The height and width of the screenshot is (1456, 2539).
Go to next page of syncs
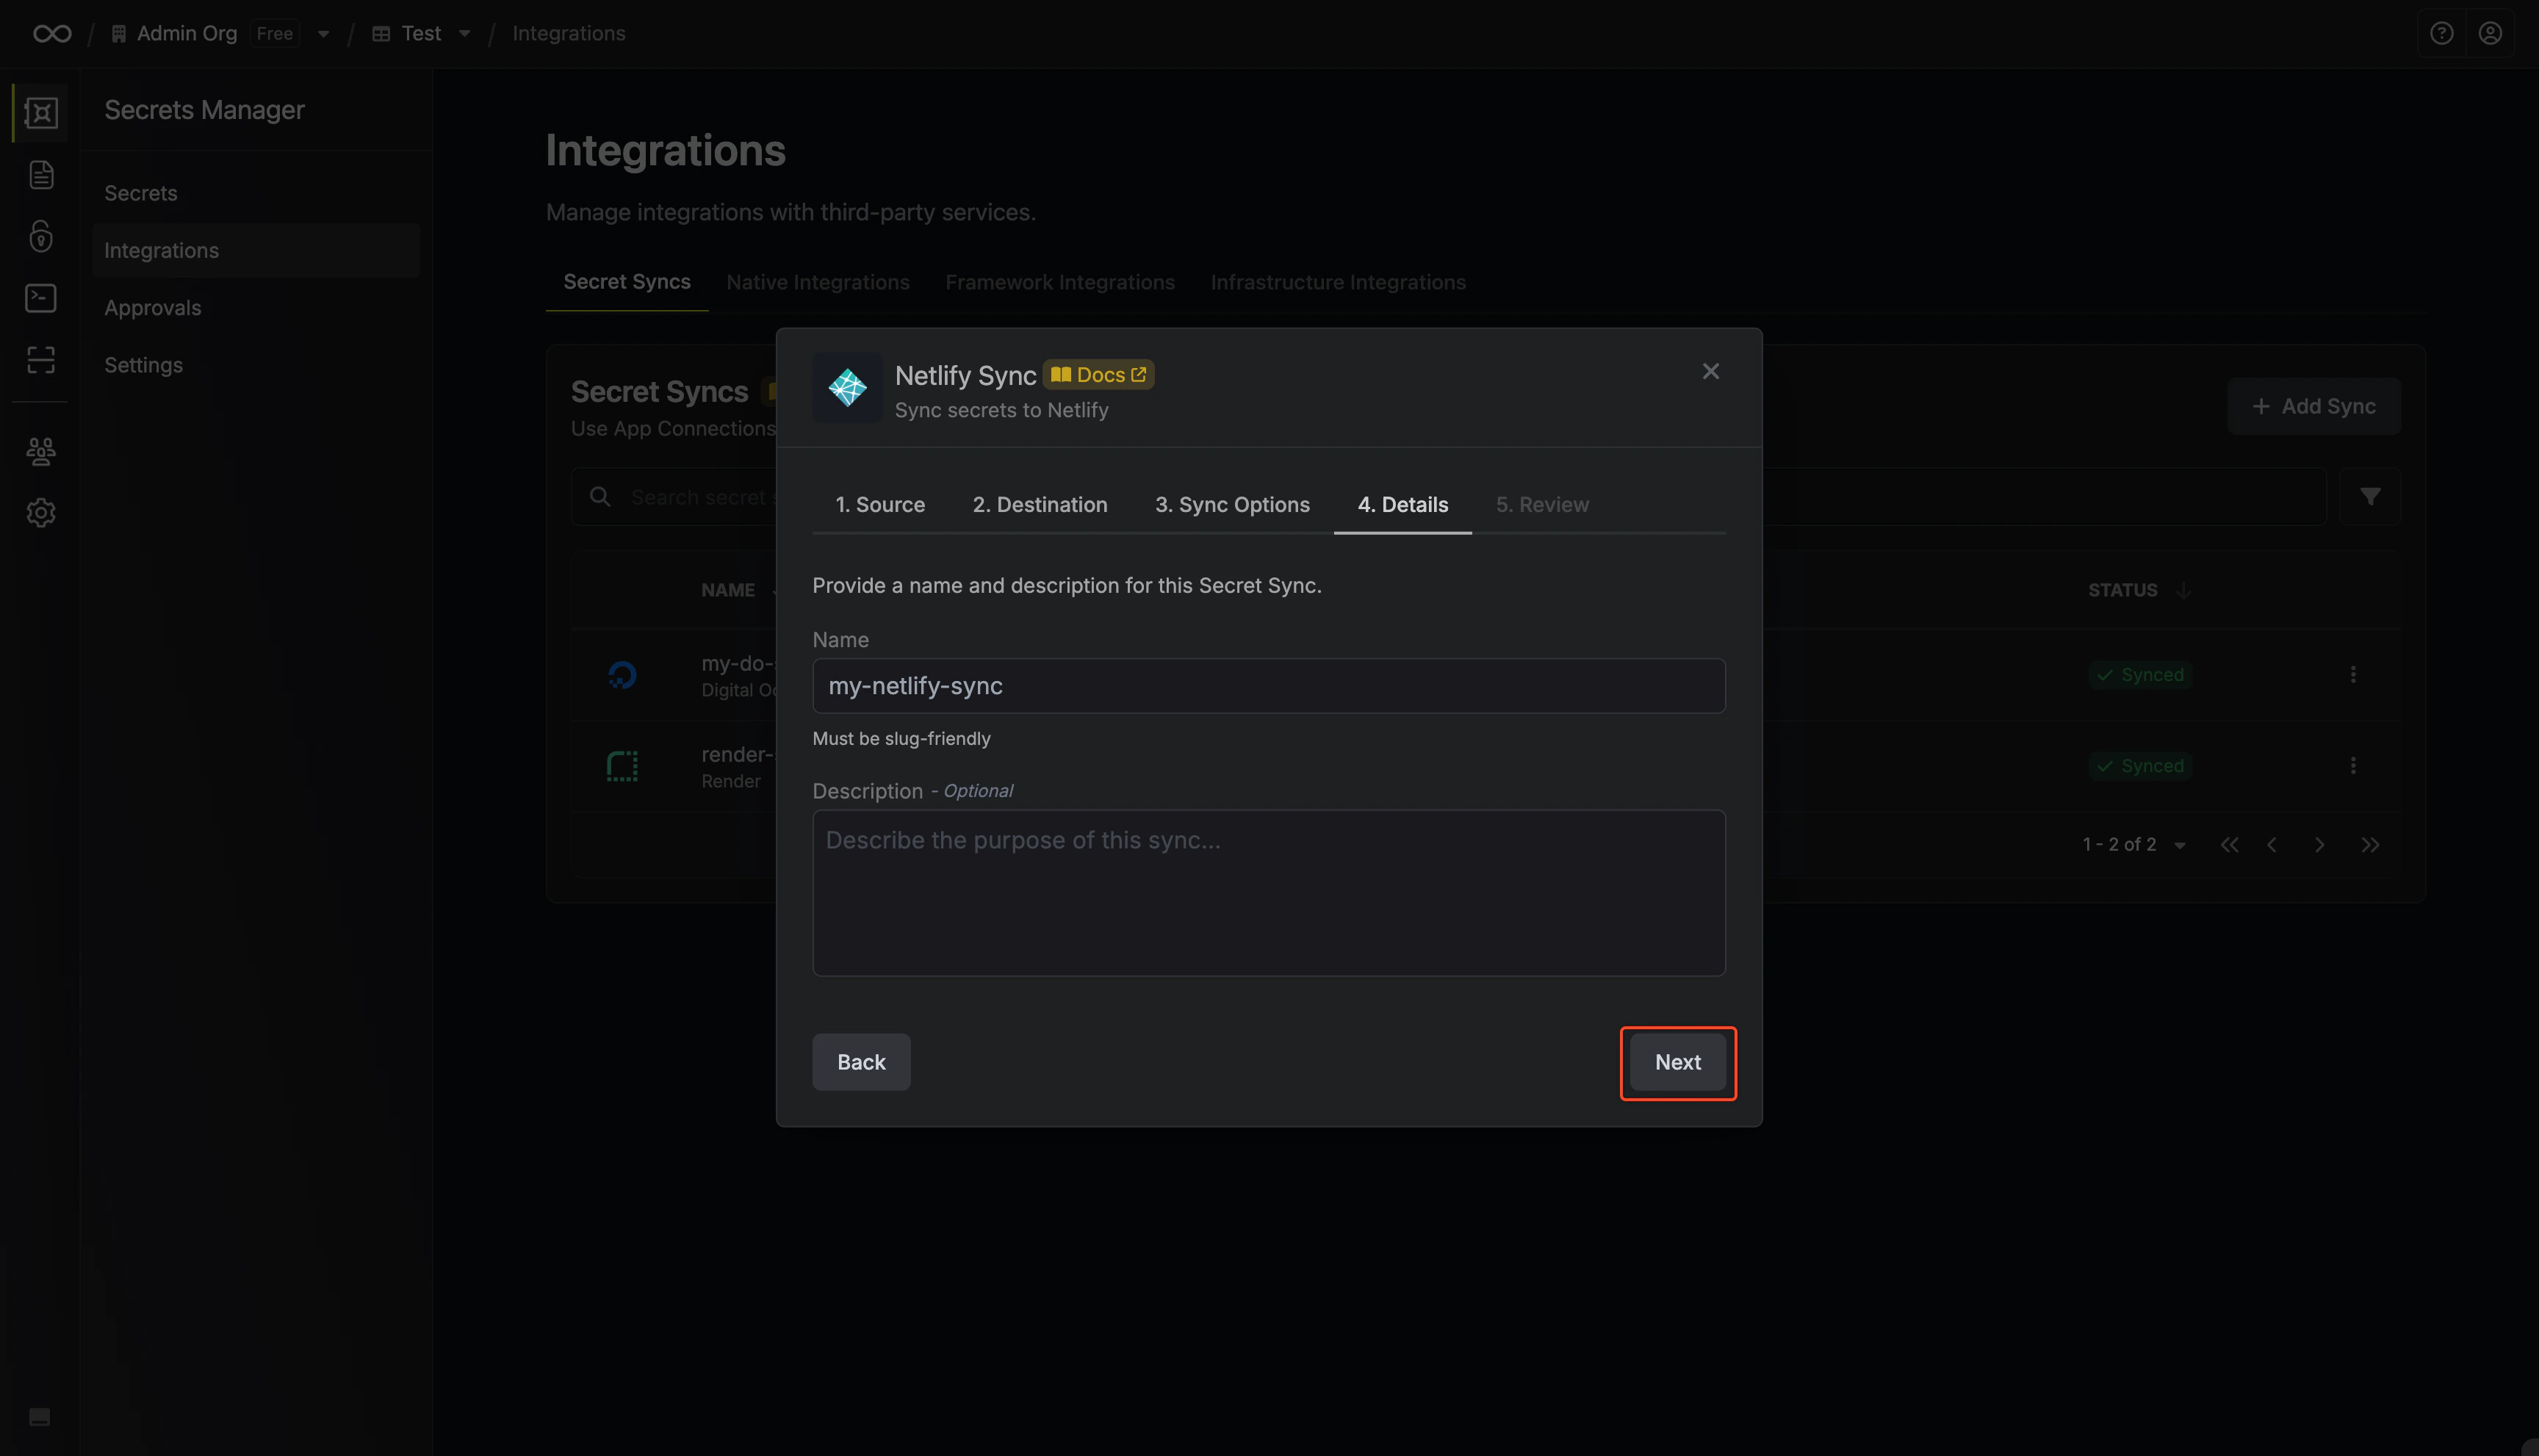2320,845
